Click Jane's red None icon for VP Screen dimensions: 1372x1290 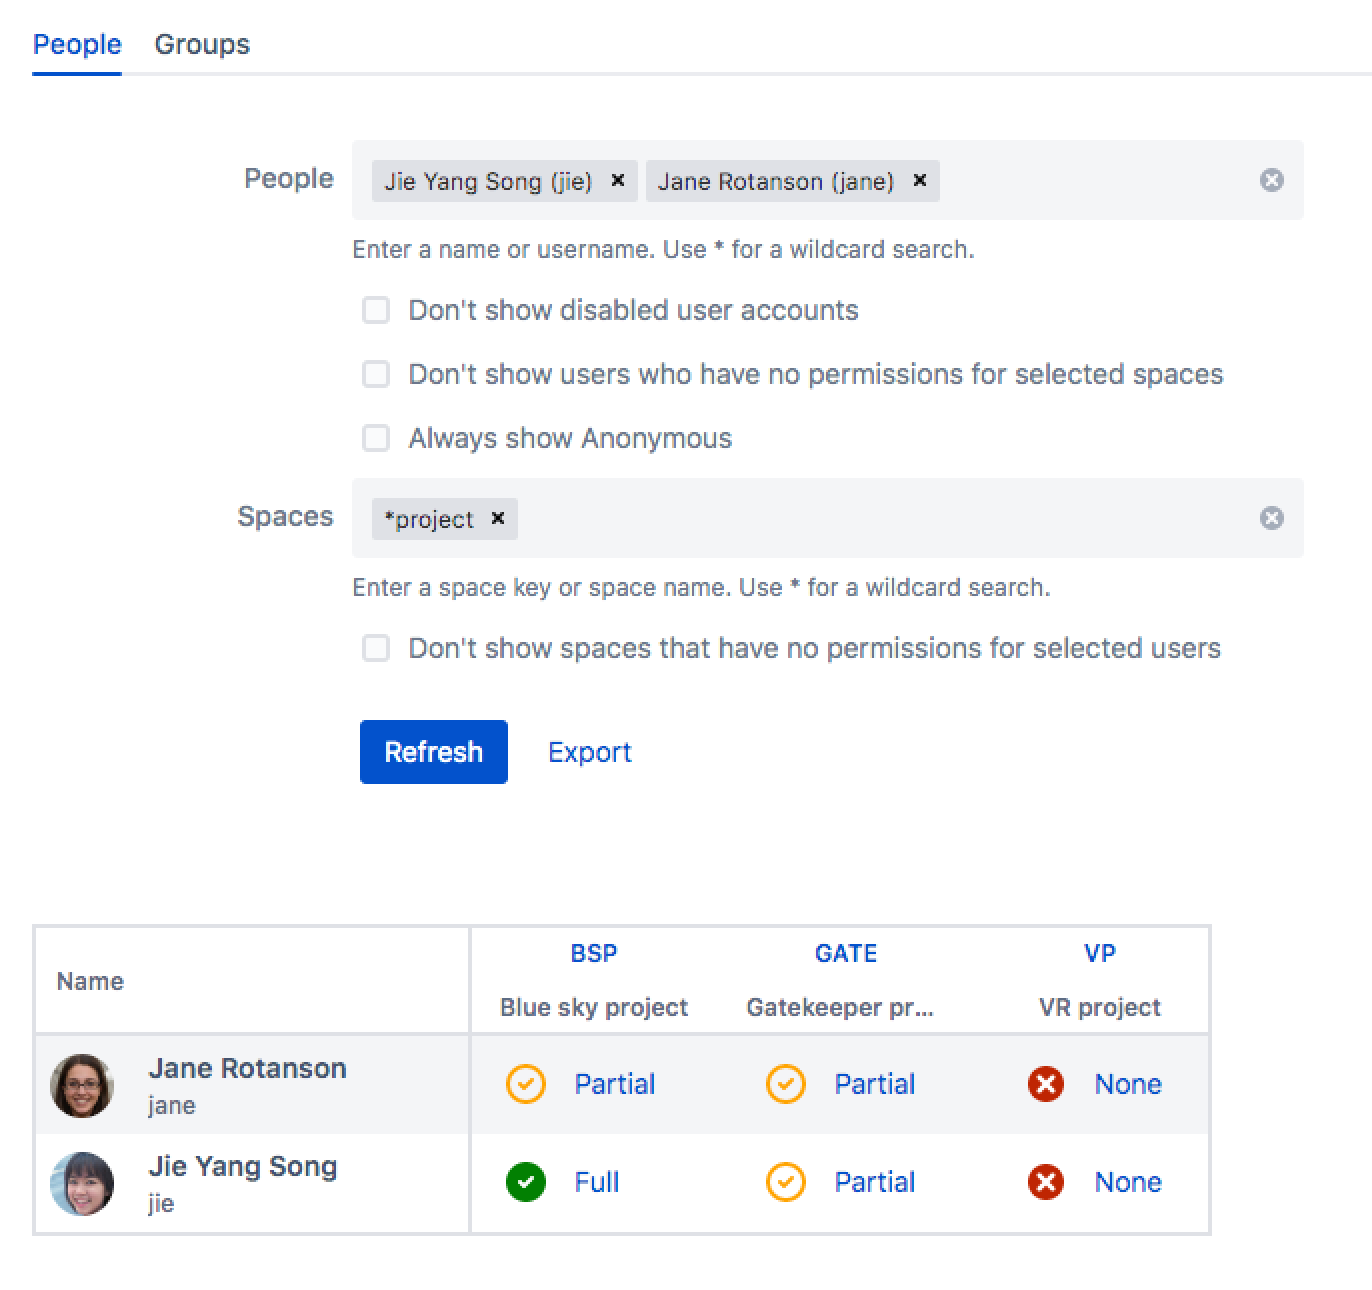click(x=1046, y=1084)
